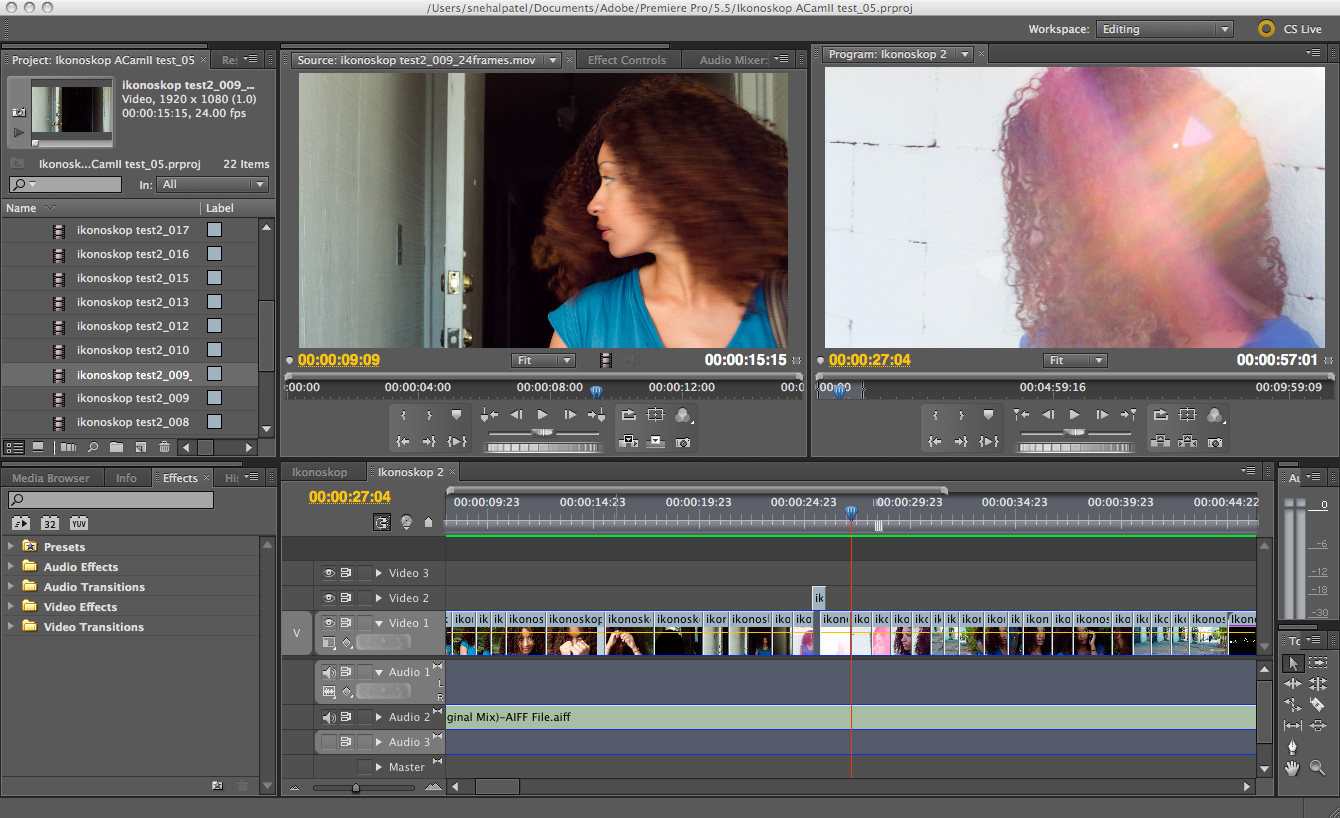
Task: Play clip in Source monitor
Action: coord(543,414)
